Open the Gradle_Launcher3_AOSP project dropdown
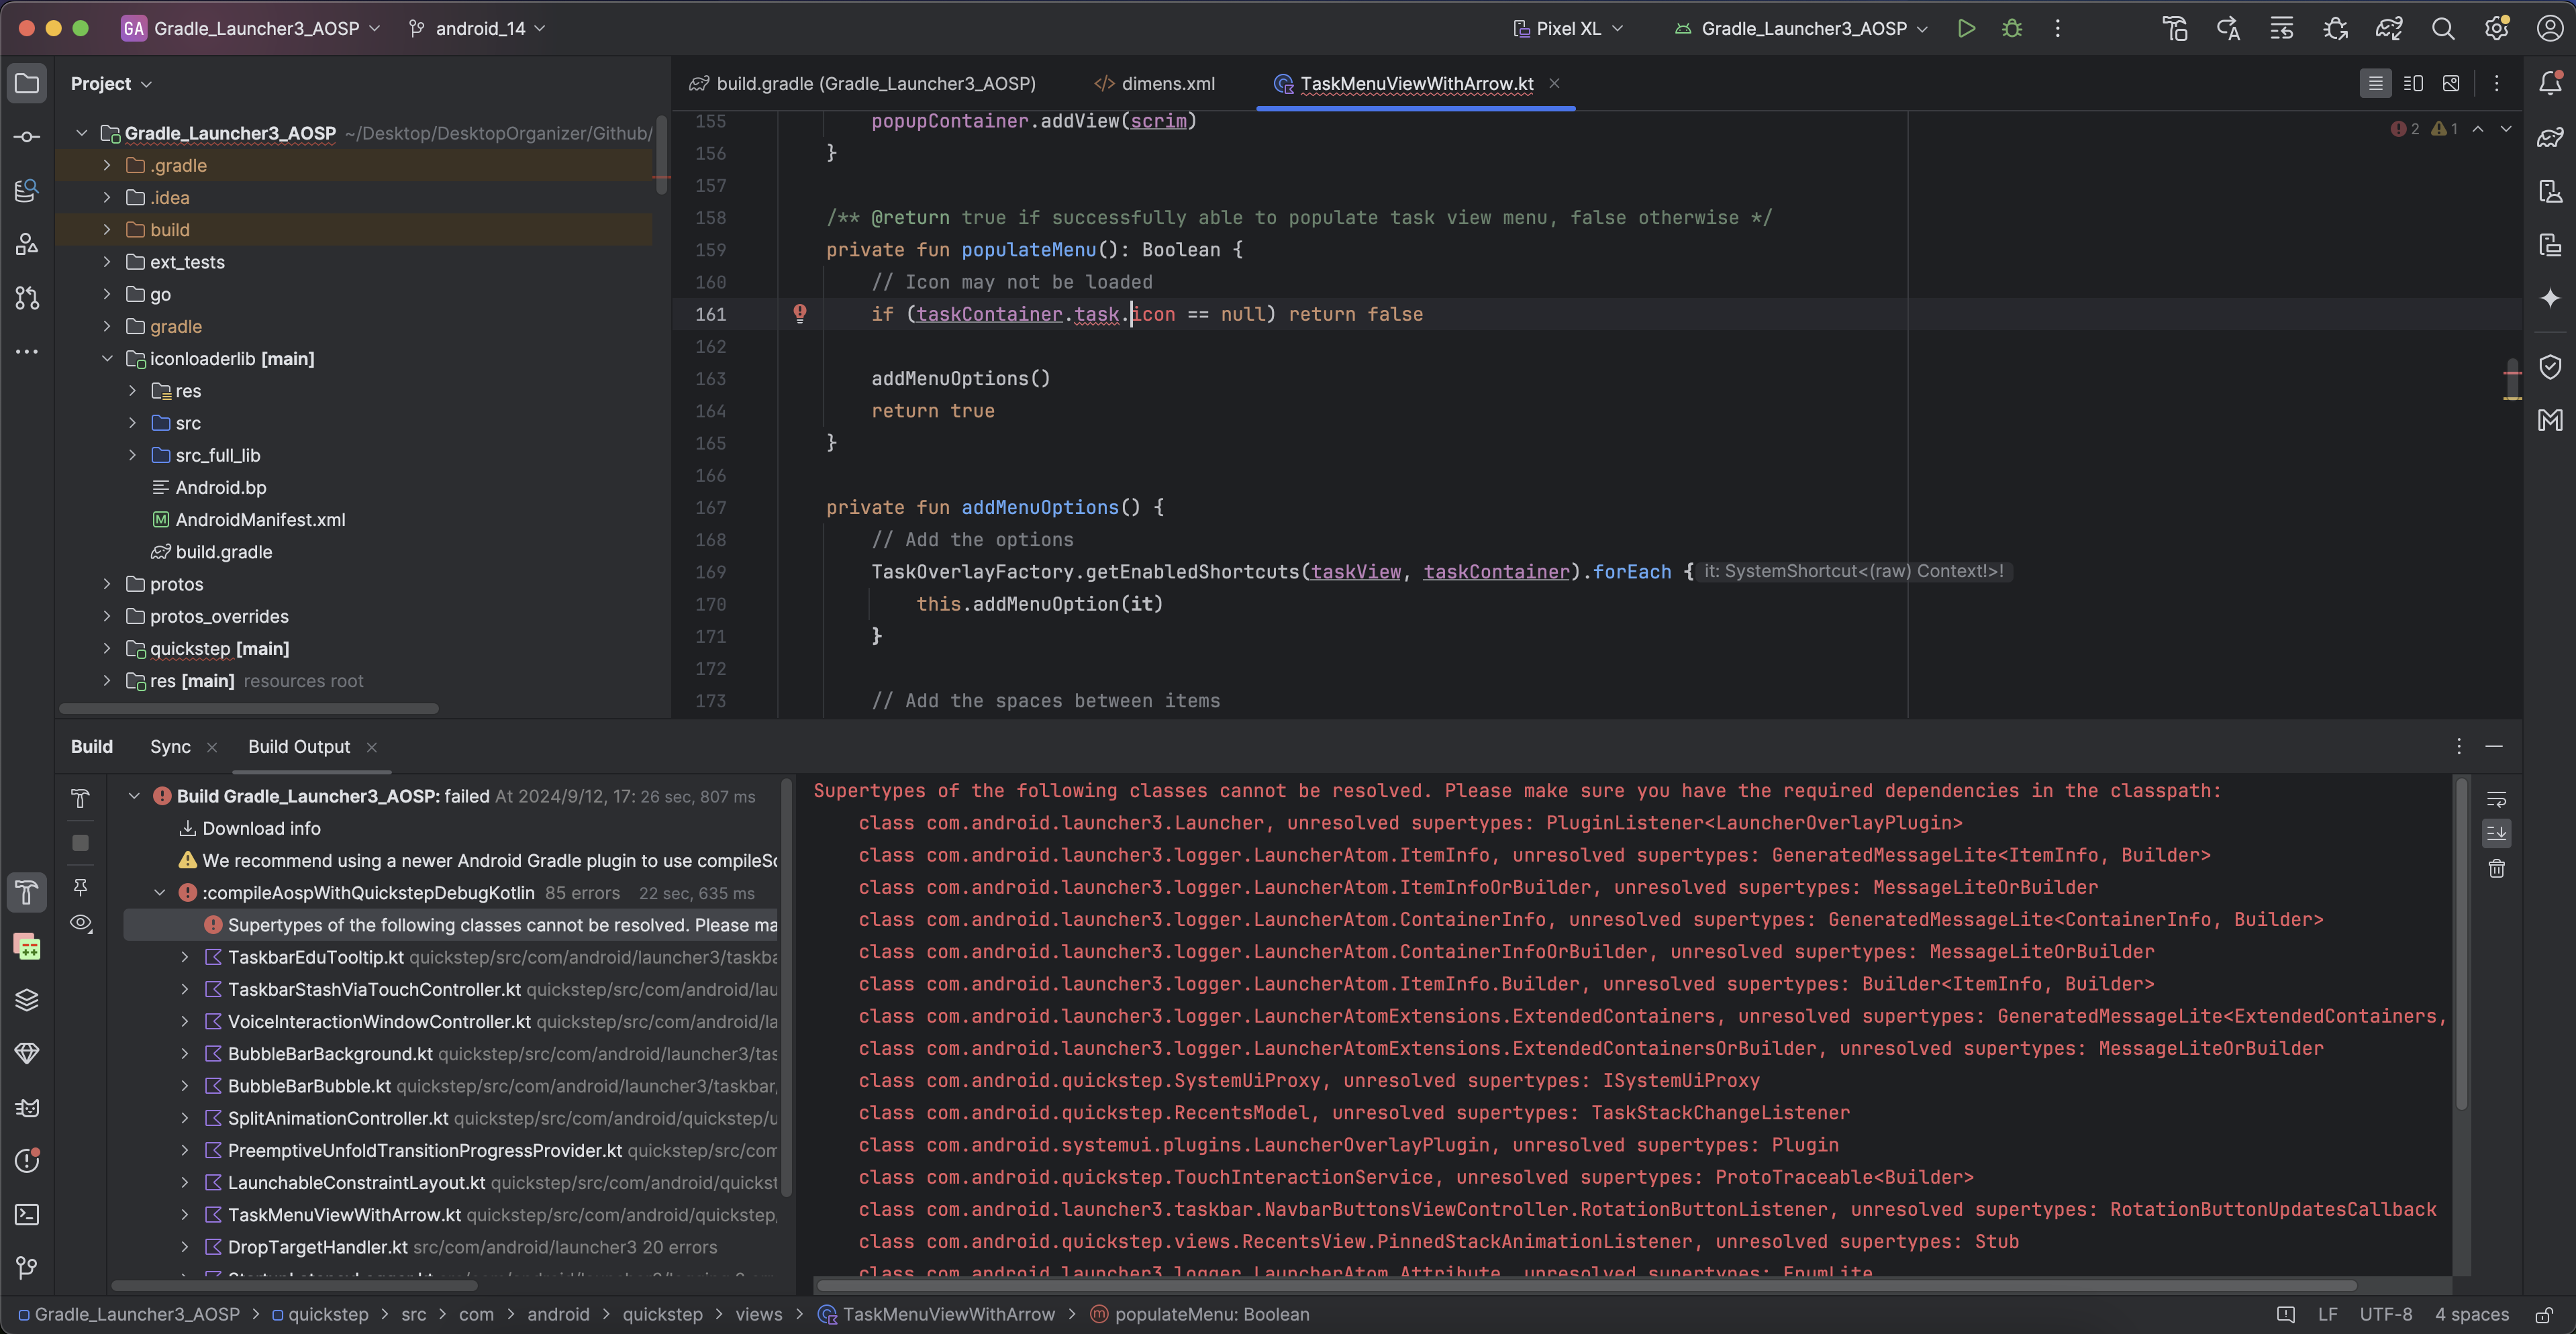The width and height of the screenshot is (2576, 1334). [251, 28]
